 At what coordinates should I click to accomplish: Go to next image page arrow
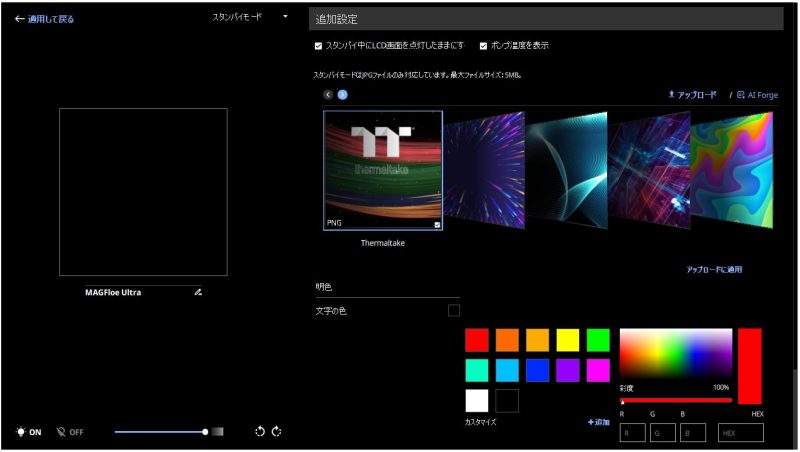click(342, 95)
